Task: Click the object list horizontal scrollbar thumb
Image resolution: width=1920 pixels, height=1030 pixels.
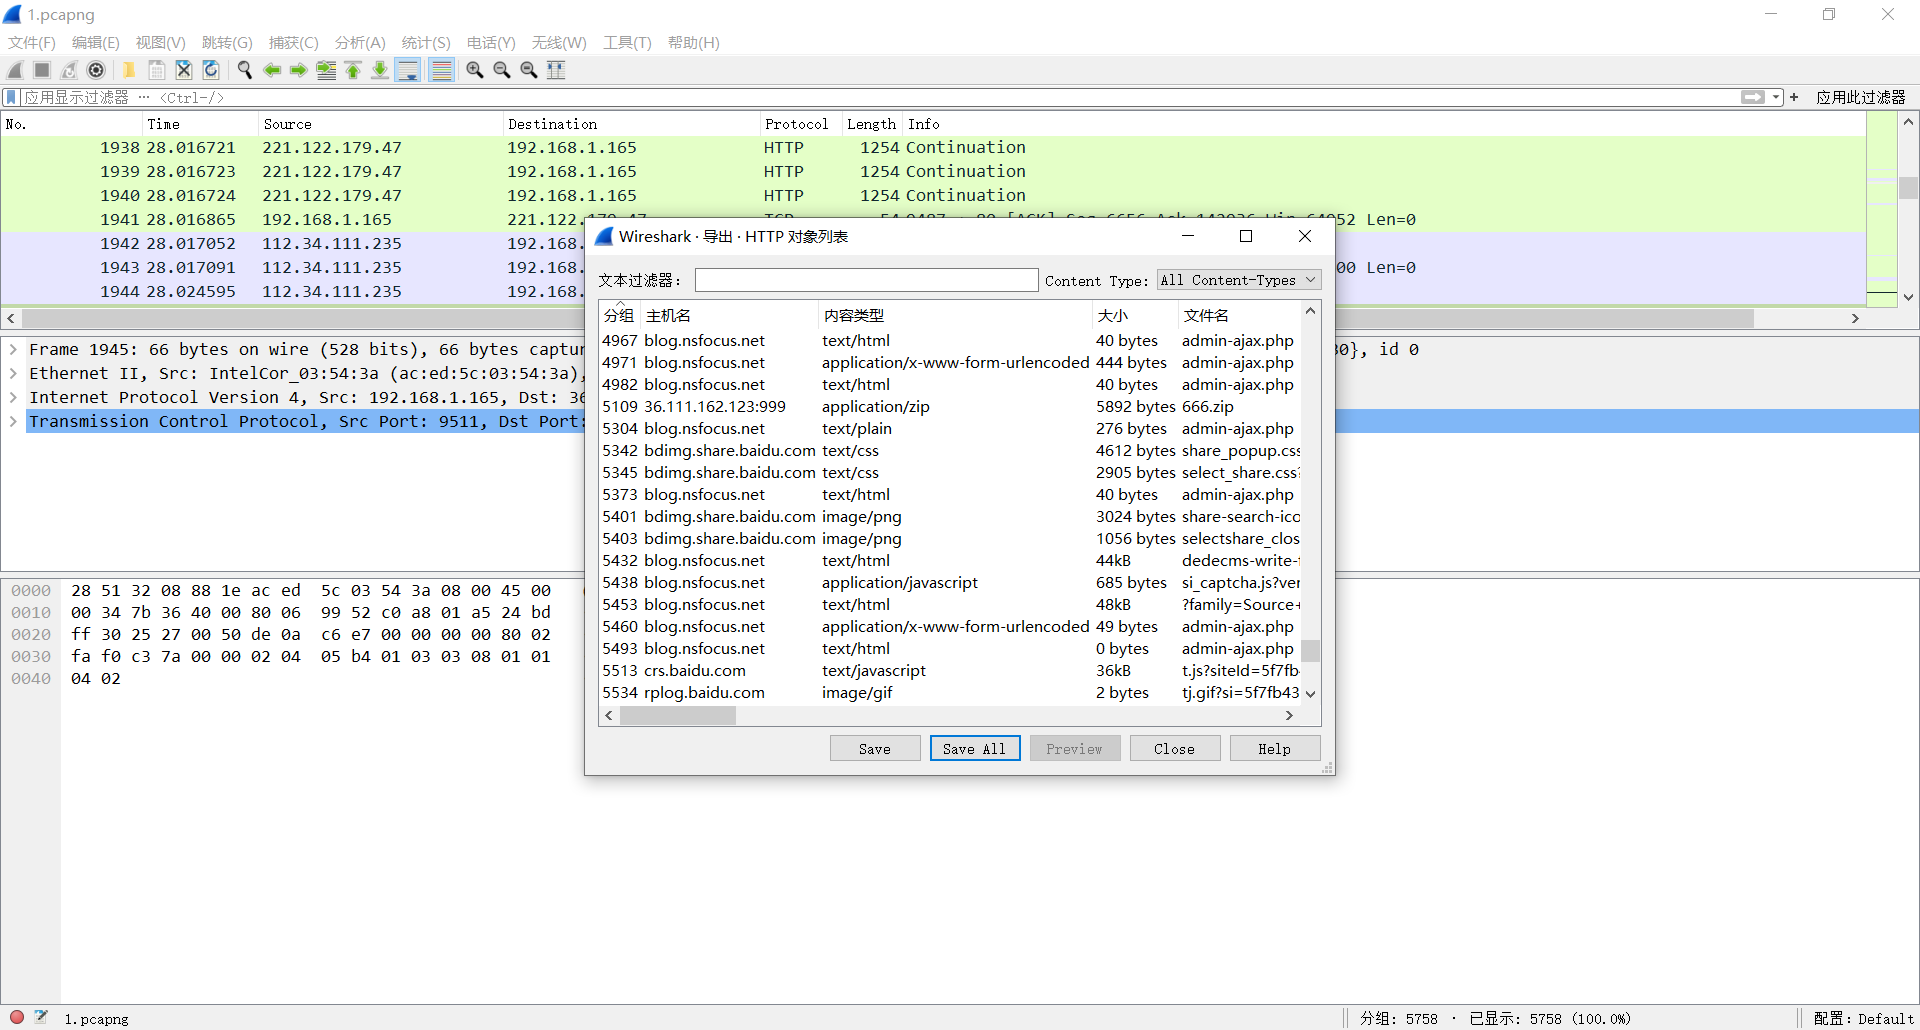Action: [x=678, y=715]
